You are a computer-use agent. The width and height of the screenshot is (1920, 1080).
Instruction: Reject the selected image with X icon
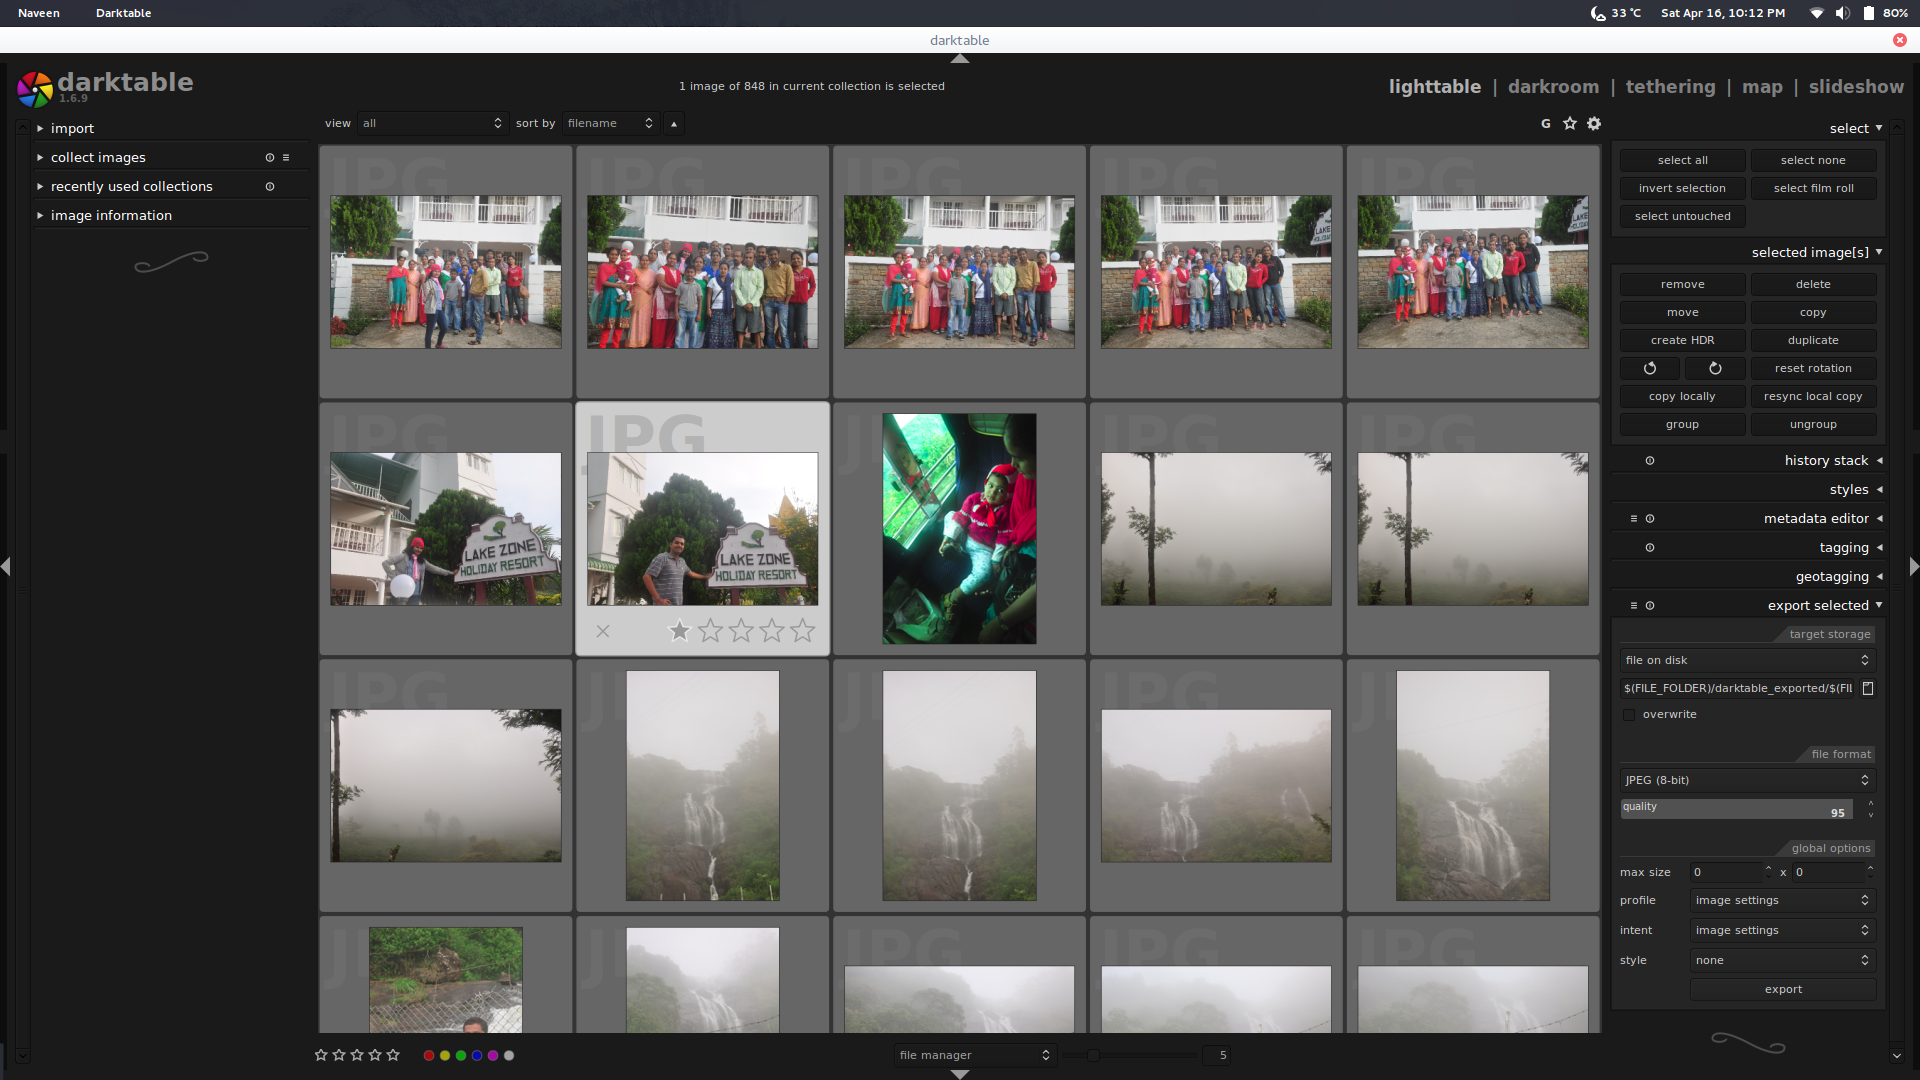[x=603, y=631]
